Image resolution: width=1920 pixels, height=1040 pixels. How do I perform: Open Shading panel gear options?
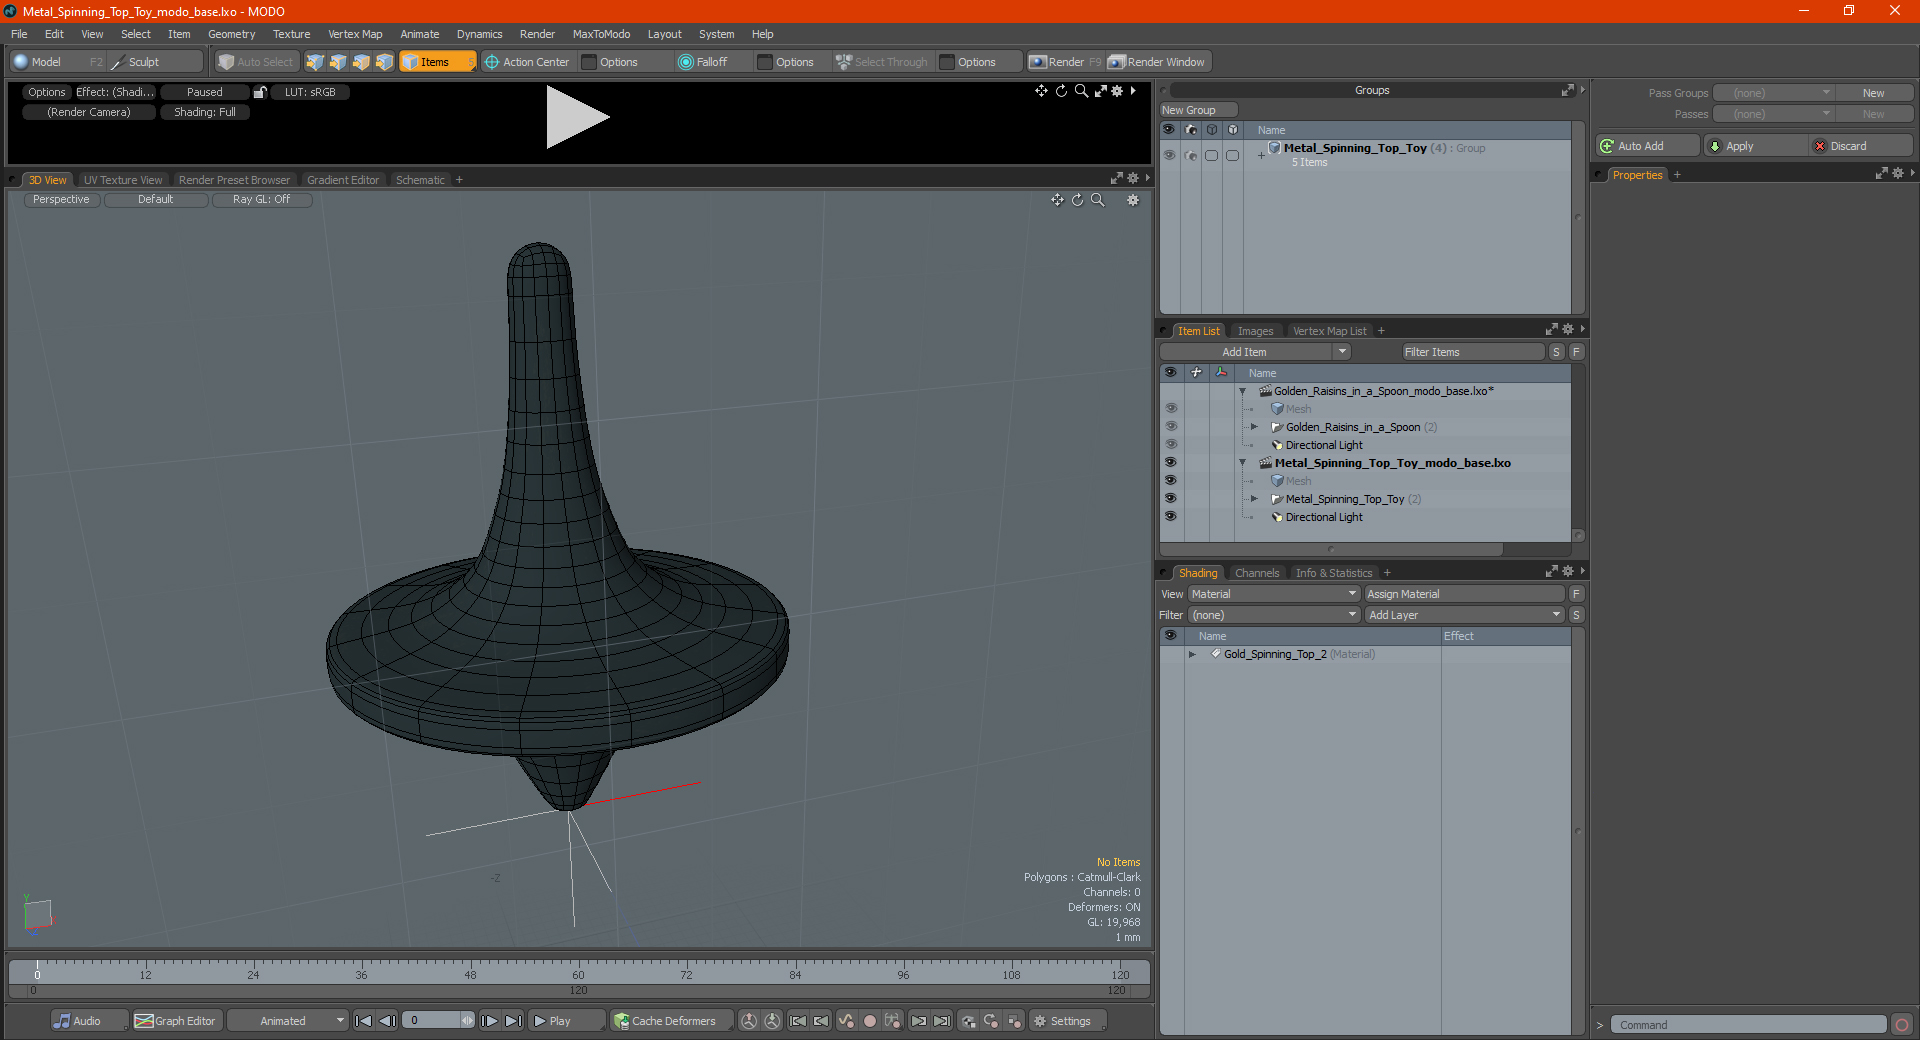coord(1567,571)
